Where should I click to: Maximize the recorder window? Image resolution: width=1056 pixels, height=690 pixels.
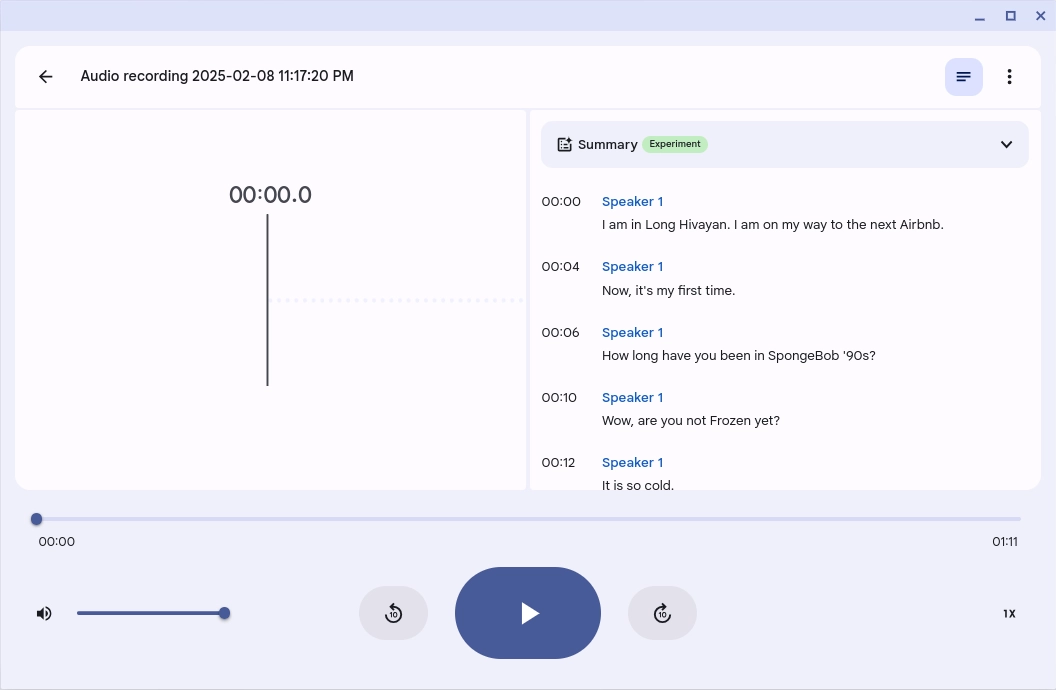click(x=1010, y=16)
